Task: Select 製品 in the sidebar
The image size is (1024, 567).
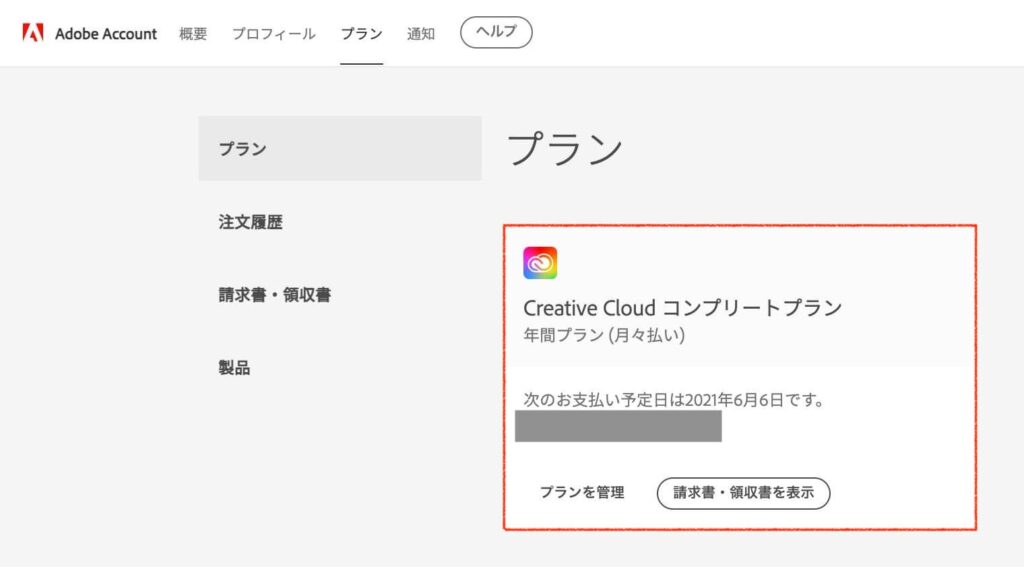Action: click(x=234, y=368)
